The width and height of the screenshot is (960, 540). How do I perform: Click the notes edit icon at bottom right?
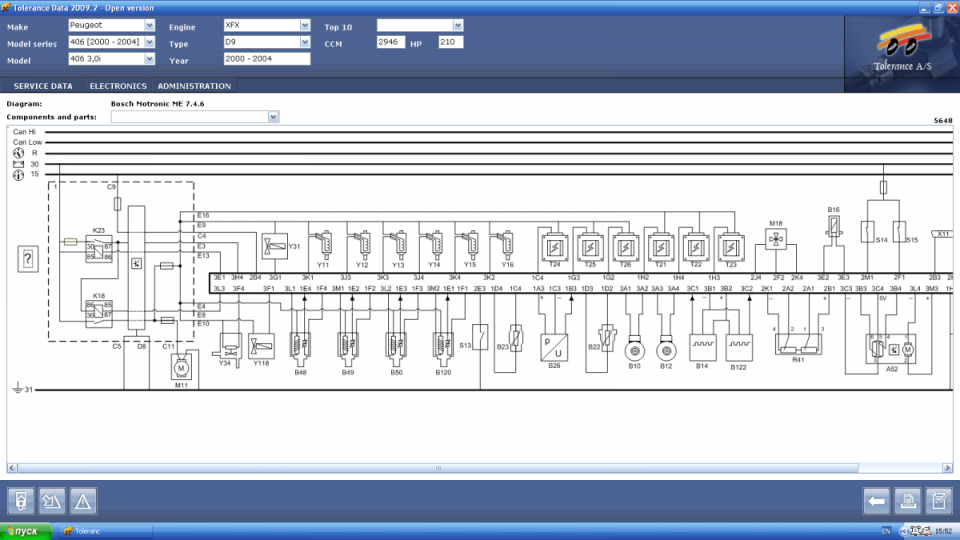tap(938, 500)
